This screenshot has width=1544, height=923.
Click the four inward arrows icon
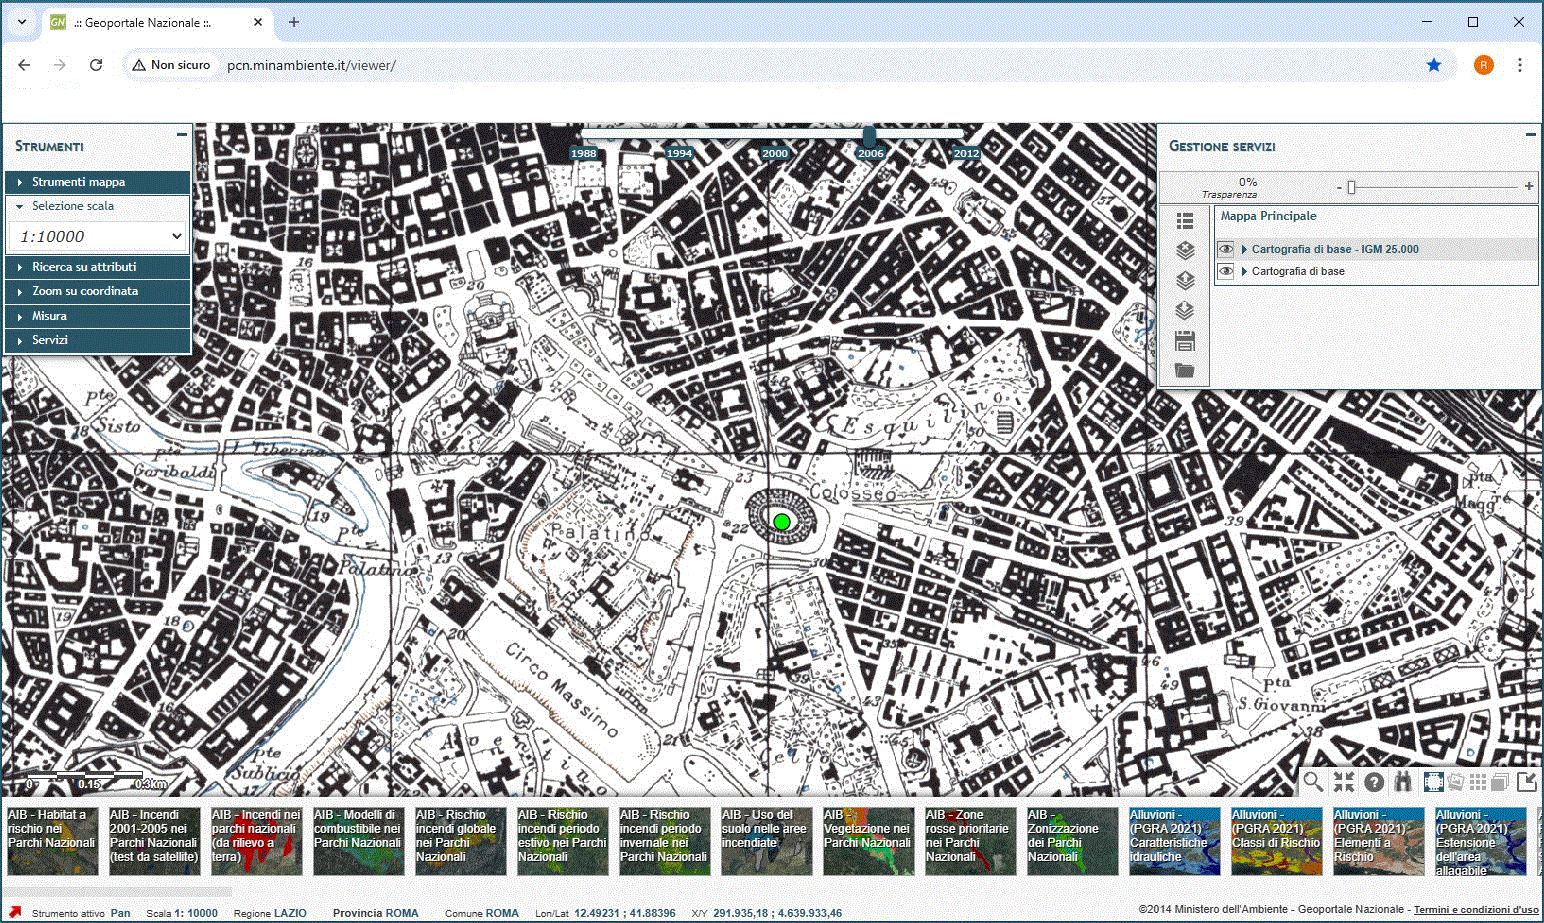[1343, 782]
